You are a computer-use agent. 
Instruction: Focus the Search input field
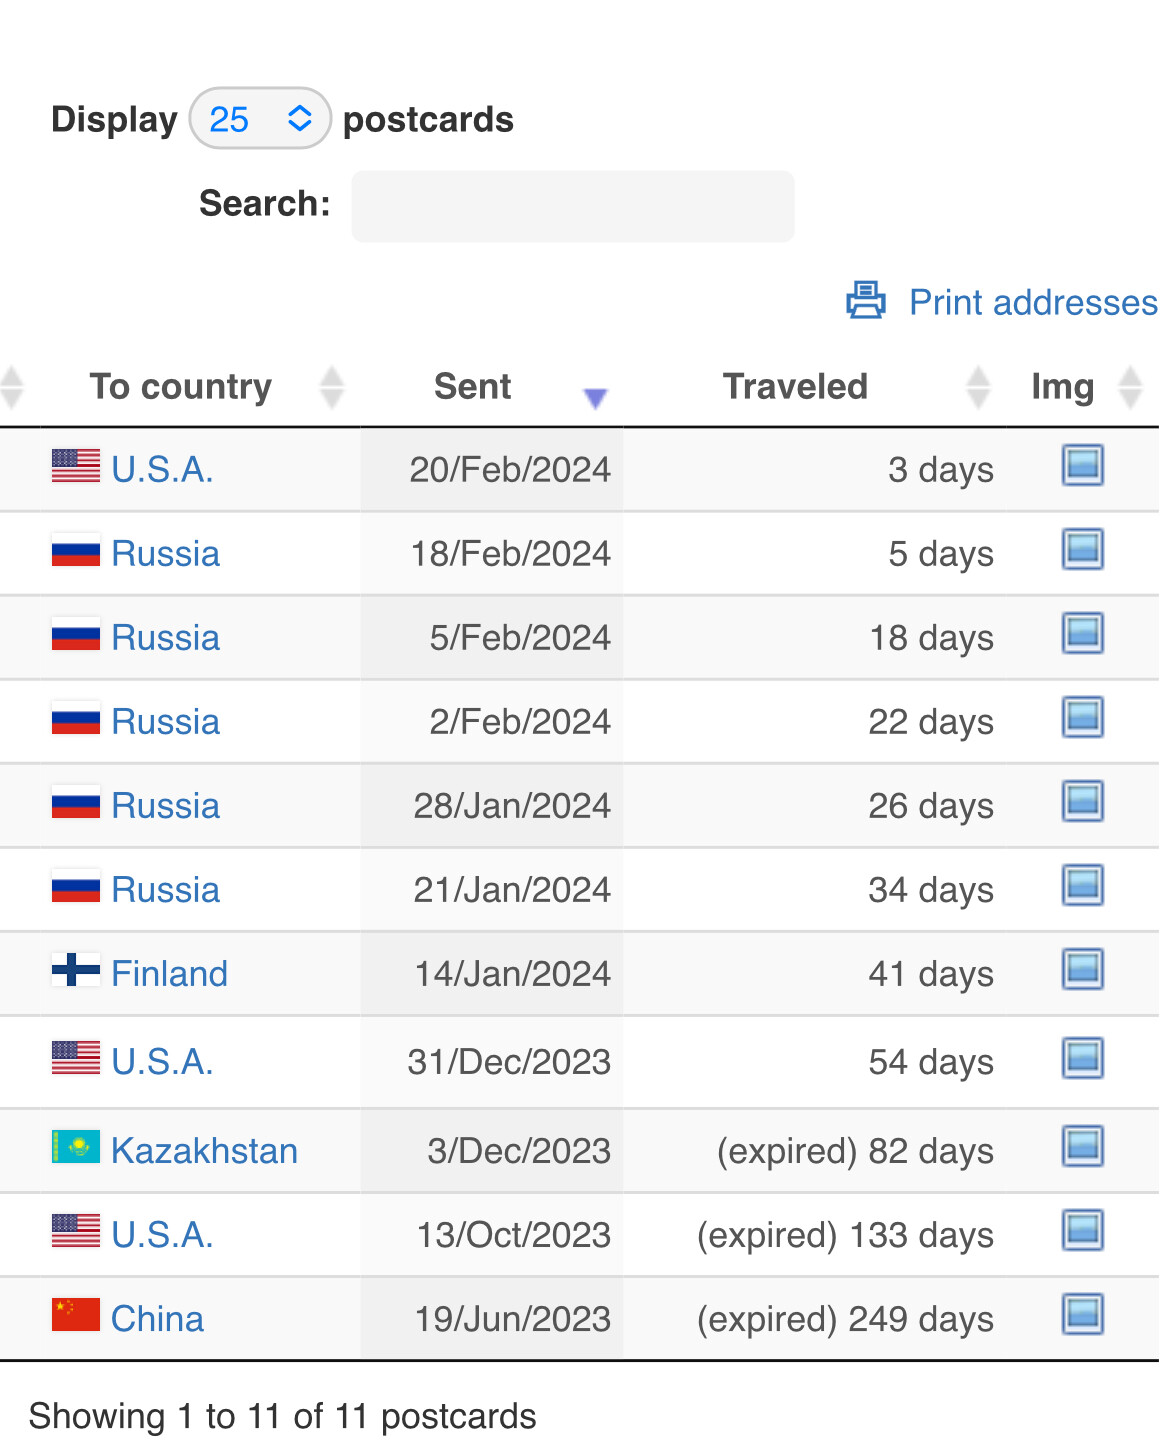(573, 206)
